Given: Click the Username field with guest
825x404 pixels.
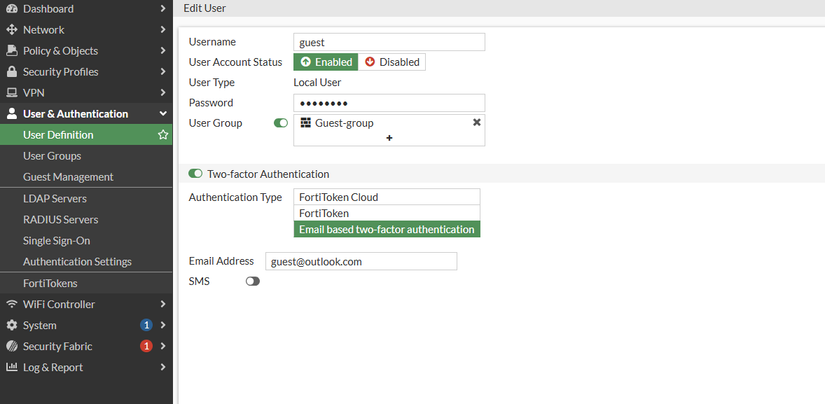Looking at the screenshot, I should coord(389,42).
